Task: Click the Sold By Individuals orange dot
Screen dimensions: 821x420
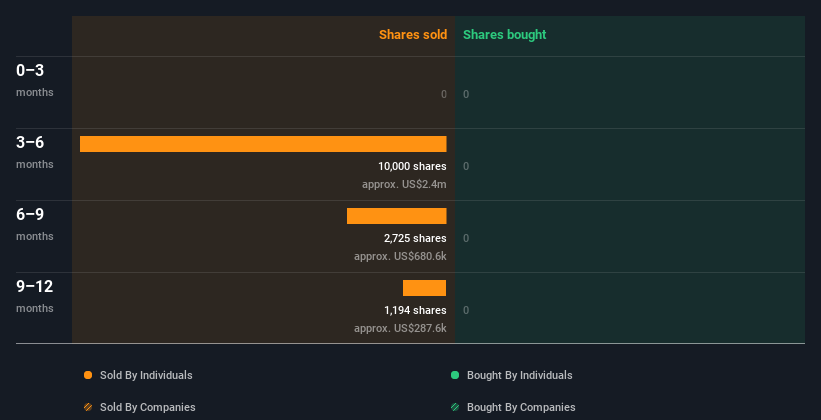Action: coord(88,375)
